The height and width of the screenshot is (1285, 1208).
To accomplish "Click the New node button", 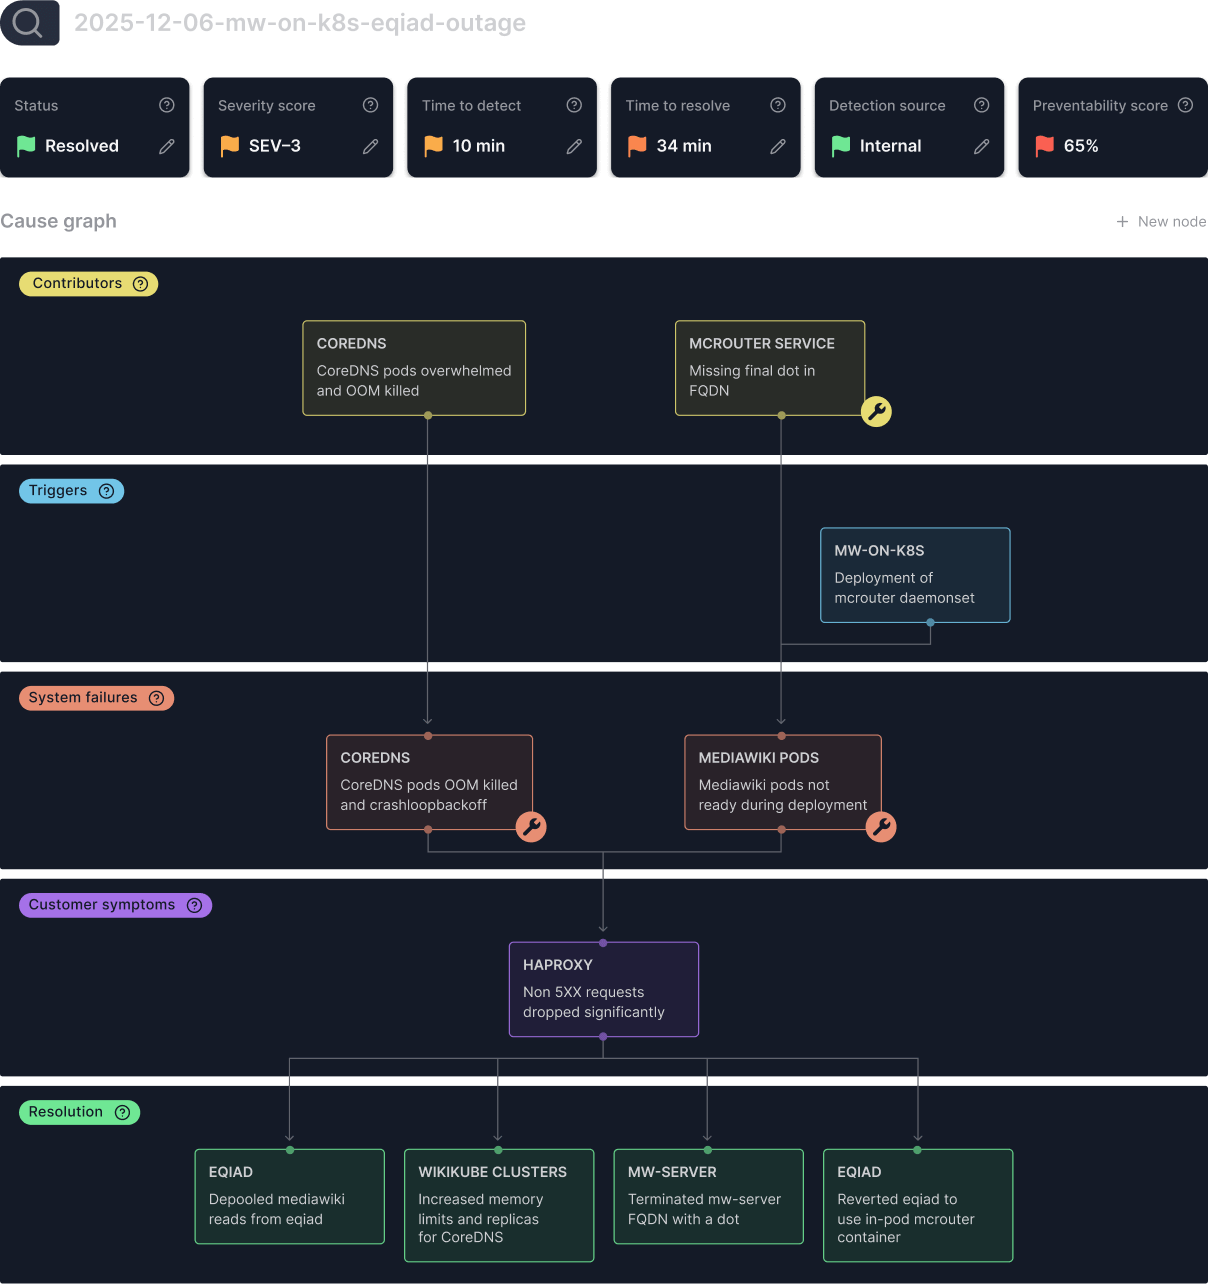I will click(1160, 221).
